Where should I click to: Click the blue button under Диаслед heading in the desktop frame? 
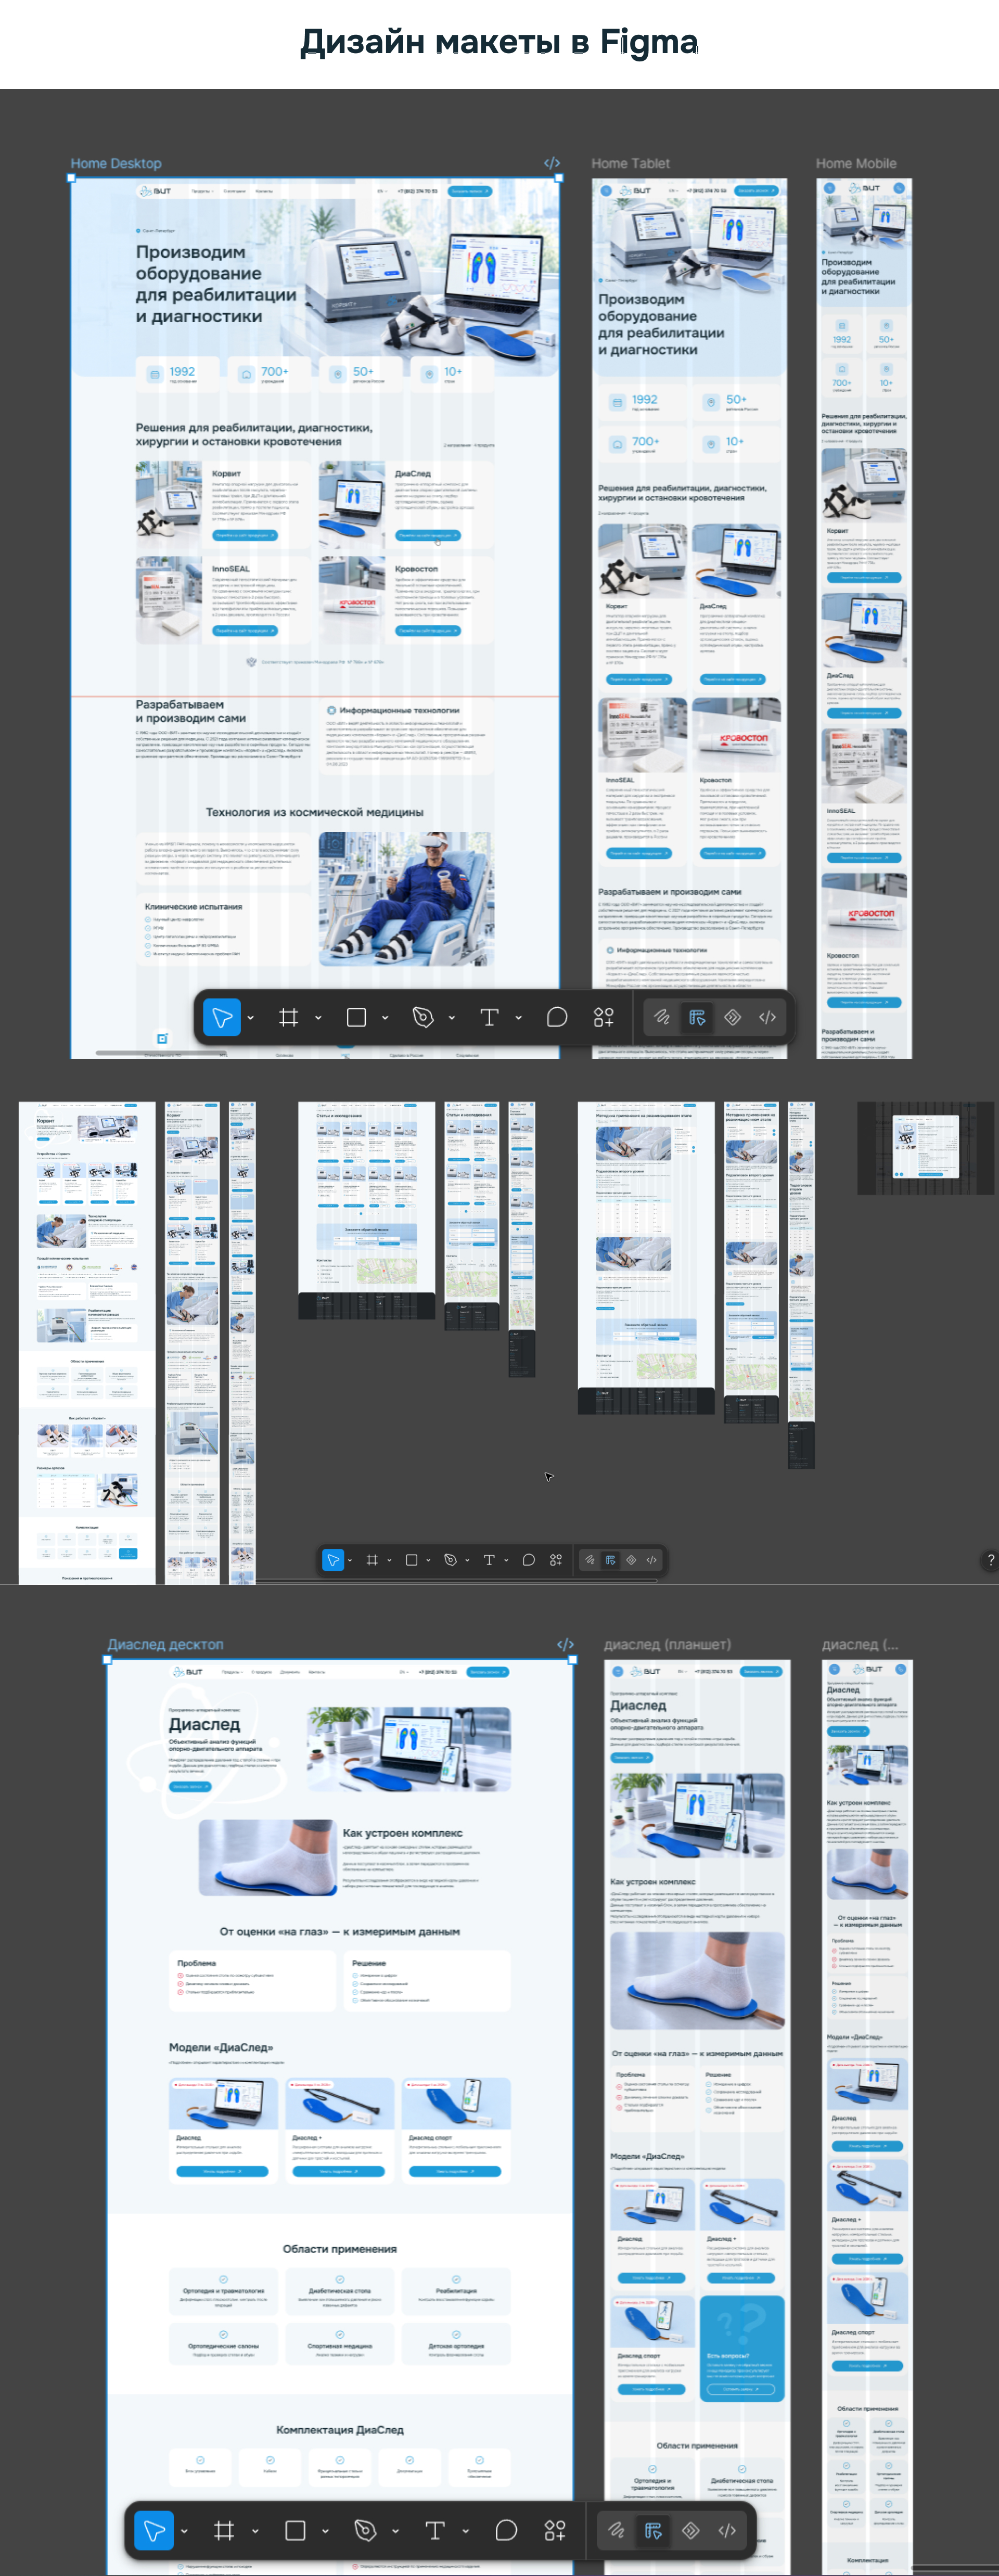[x=190, y=1787]
